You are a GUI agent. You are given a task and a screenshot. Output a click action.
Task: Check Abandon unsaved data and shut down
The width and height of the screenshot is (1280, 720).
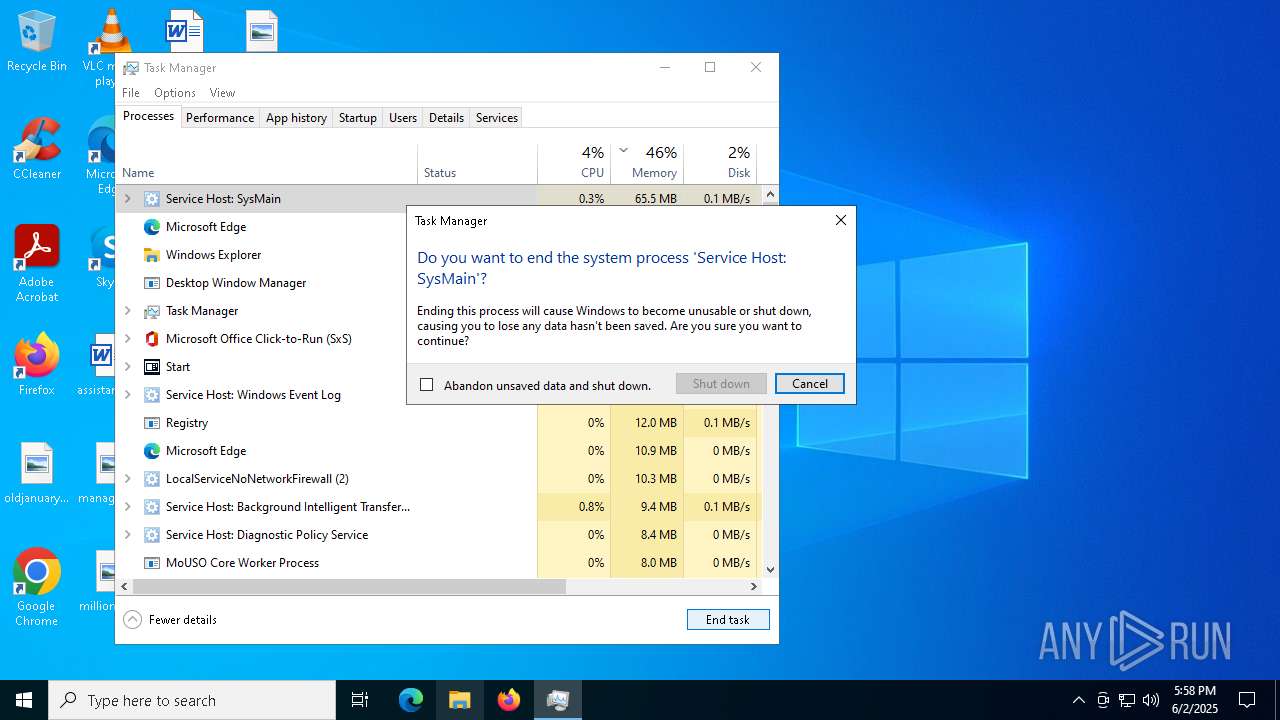pos(427,385)
